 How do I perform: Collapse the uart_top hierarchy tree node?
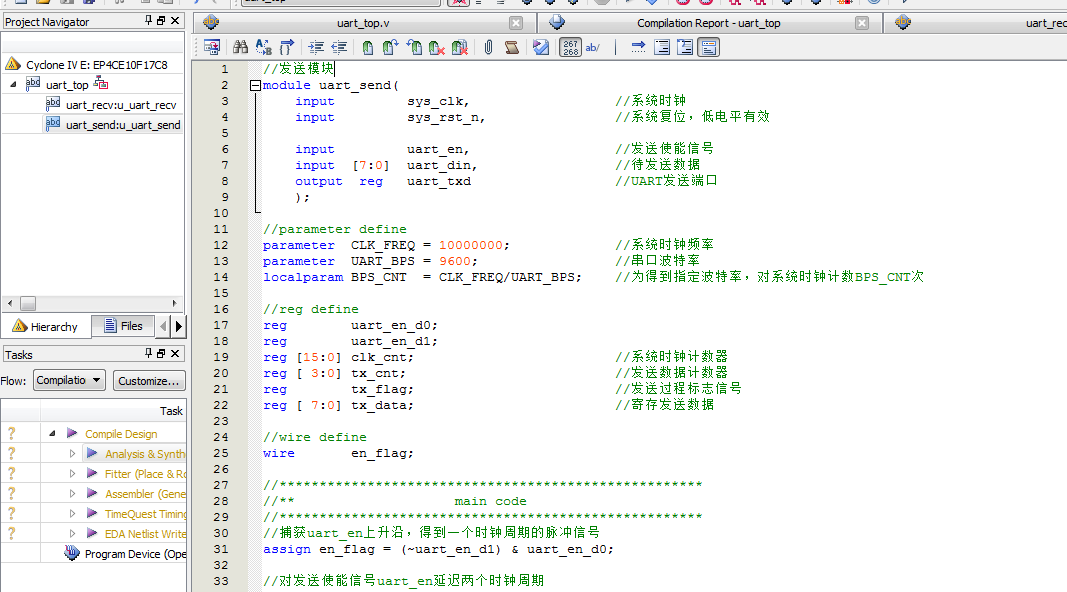(14, 85)
